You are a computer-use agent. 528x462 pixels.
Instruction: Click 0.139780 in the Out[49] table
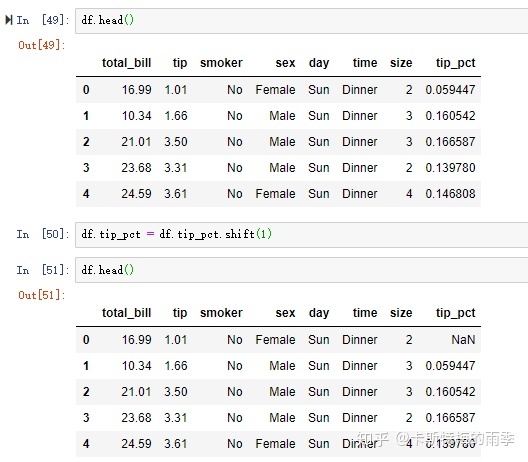pyautogui.click(x=450, y=168)
